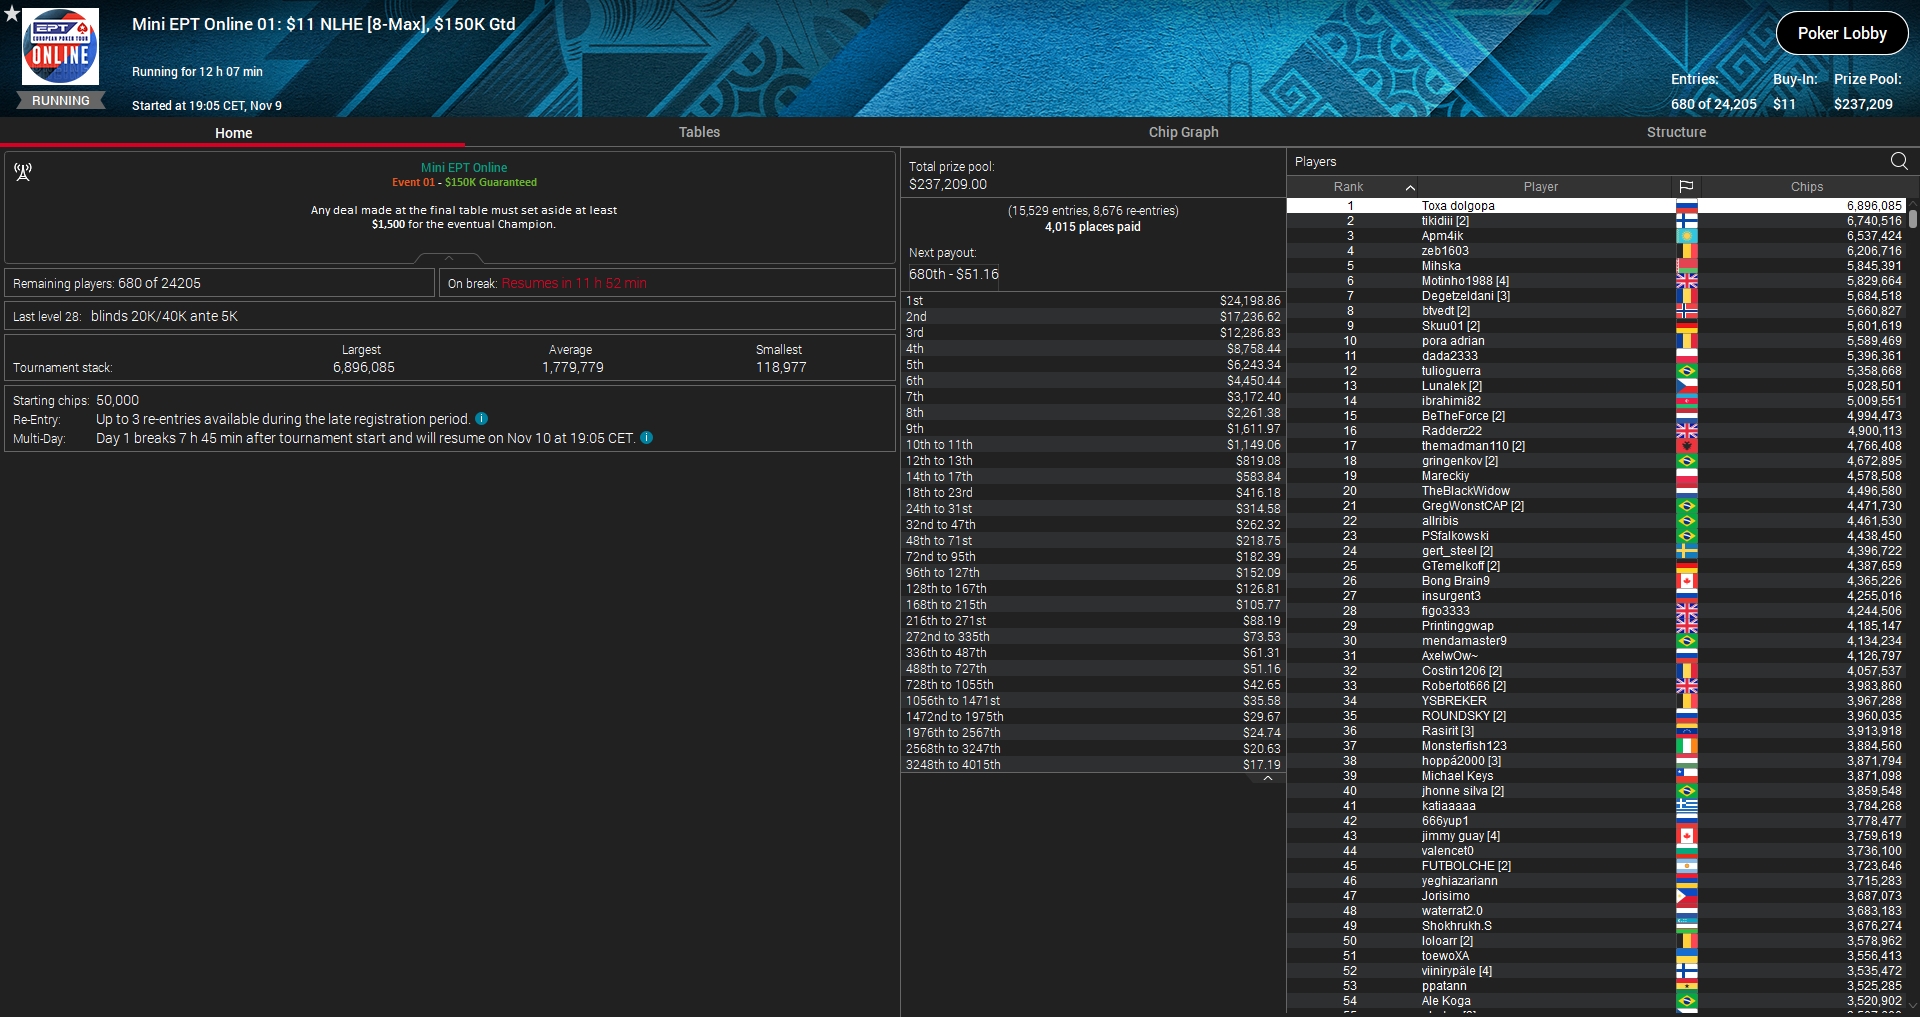This screenshot has height=1017, width=1920.
Task: Click flag beside Motinho1988 [4]
Action: point(1687,281)
